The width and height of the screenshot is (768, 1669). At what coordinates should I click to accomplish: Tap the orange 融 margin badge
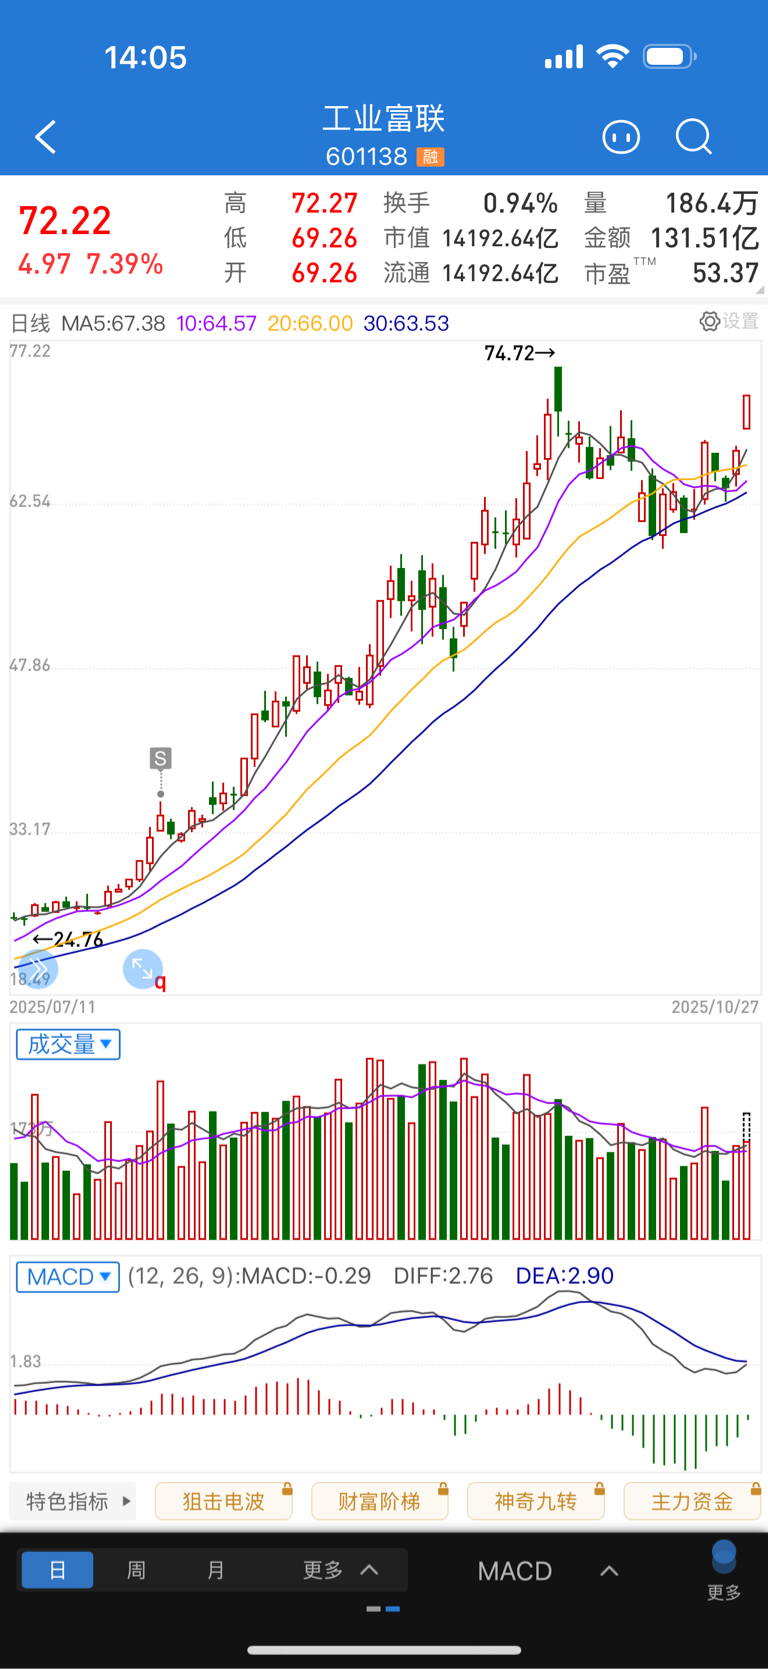pyautogui.click(x=430, y=157)
